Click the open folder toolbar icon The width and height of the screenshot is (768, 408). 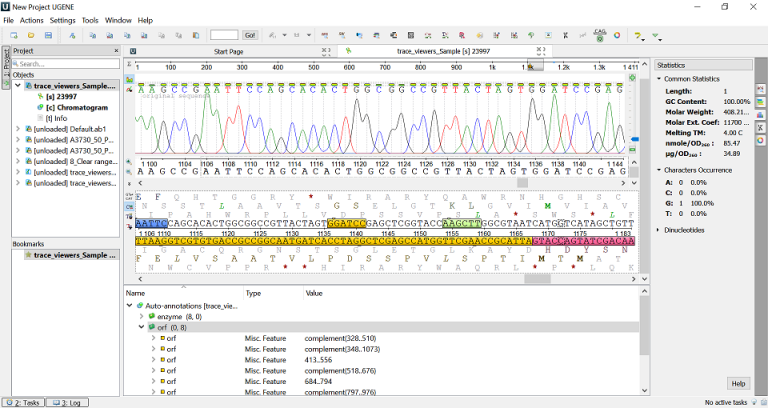point(31,35)
